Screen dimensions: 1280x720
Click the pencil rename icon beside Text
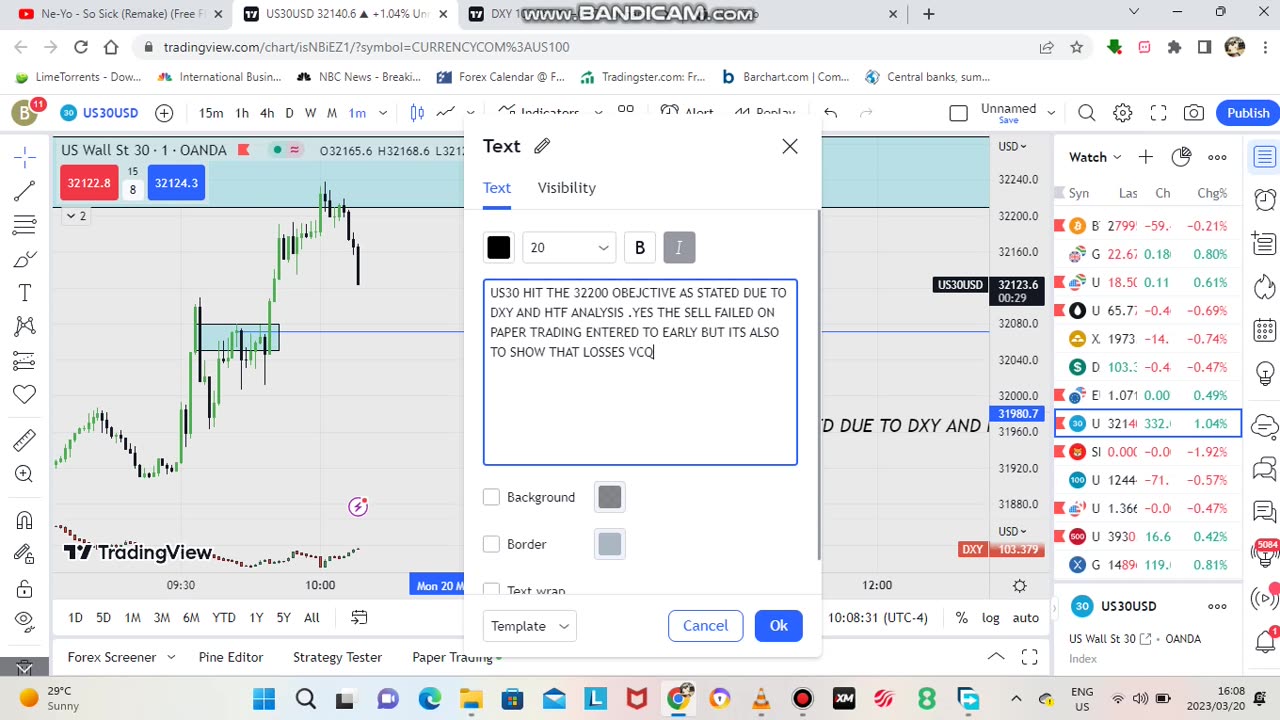pos(542,146)
